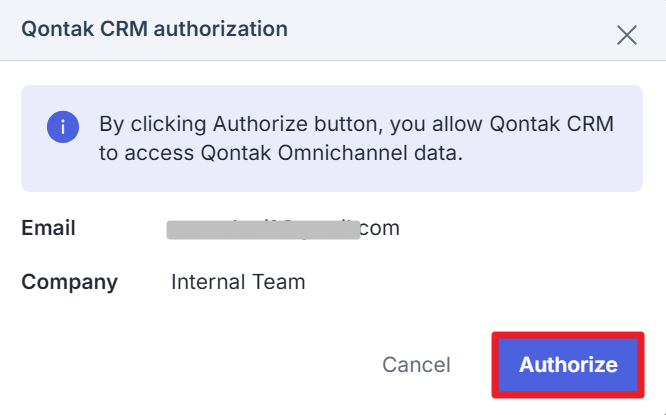Click the Qontak CRM authorization title
Image resolution: width=666 pixels, height=415 pixels.
pyautogui.click(x=155, y=29)
